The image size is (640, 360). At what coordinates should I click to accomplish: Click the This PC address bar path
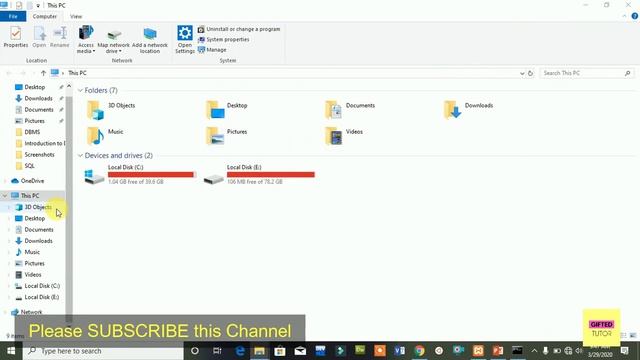77,73
